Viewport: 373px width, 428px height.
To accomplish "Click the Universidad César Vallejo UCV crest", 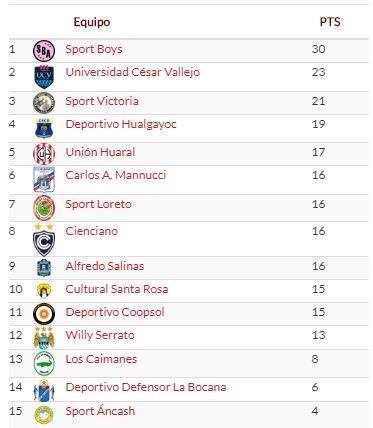I will click(44, 77).
